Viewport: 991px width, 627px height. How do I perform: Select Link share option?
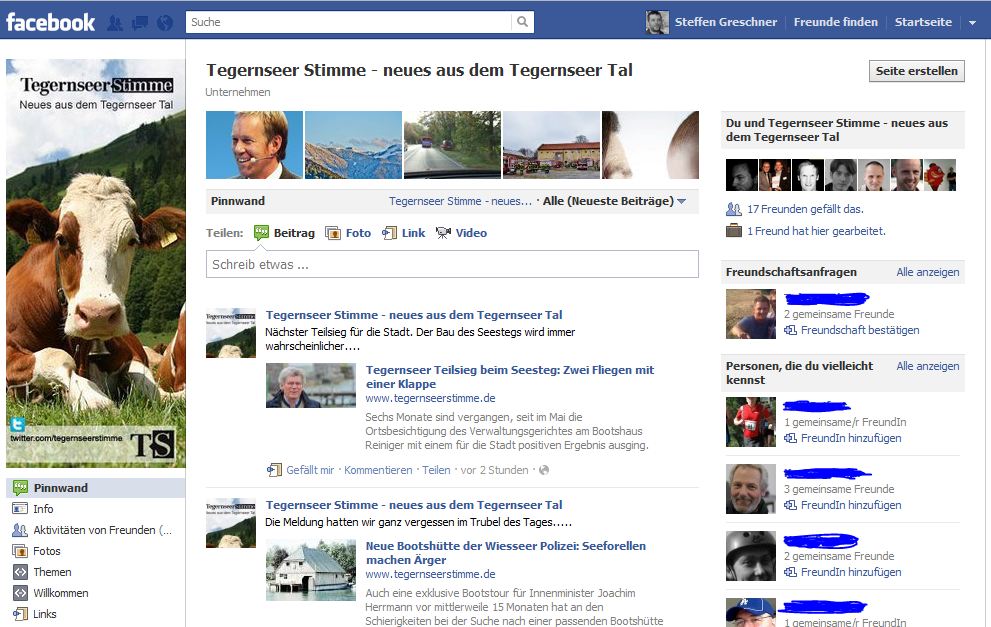[x=403, y=233]
